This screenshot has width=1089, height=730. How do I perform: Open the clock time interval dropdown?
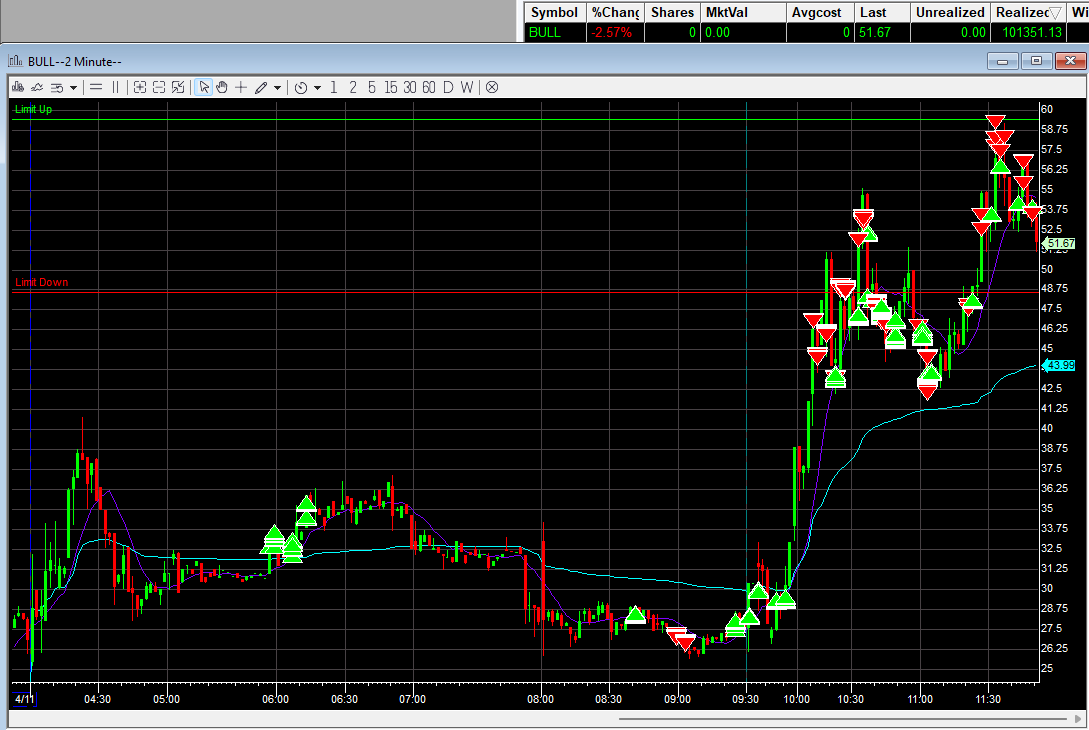(x=317, y=87)
